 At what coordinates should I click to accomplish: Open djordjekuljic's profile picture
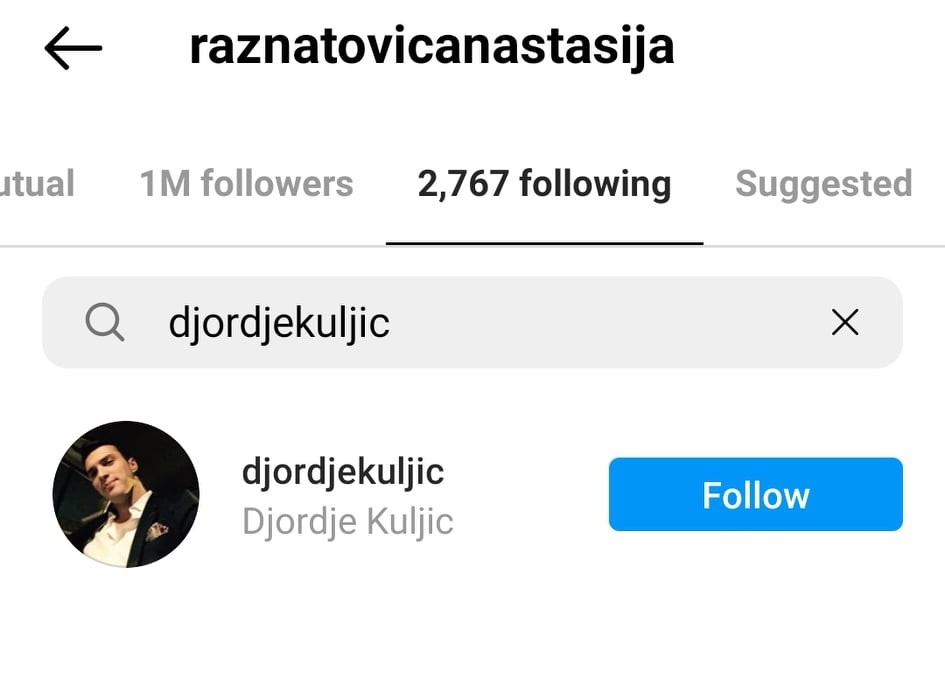pyautogui.click(x=126, y=494)
